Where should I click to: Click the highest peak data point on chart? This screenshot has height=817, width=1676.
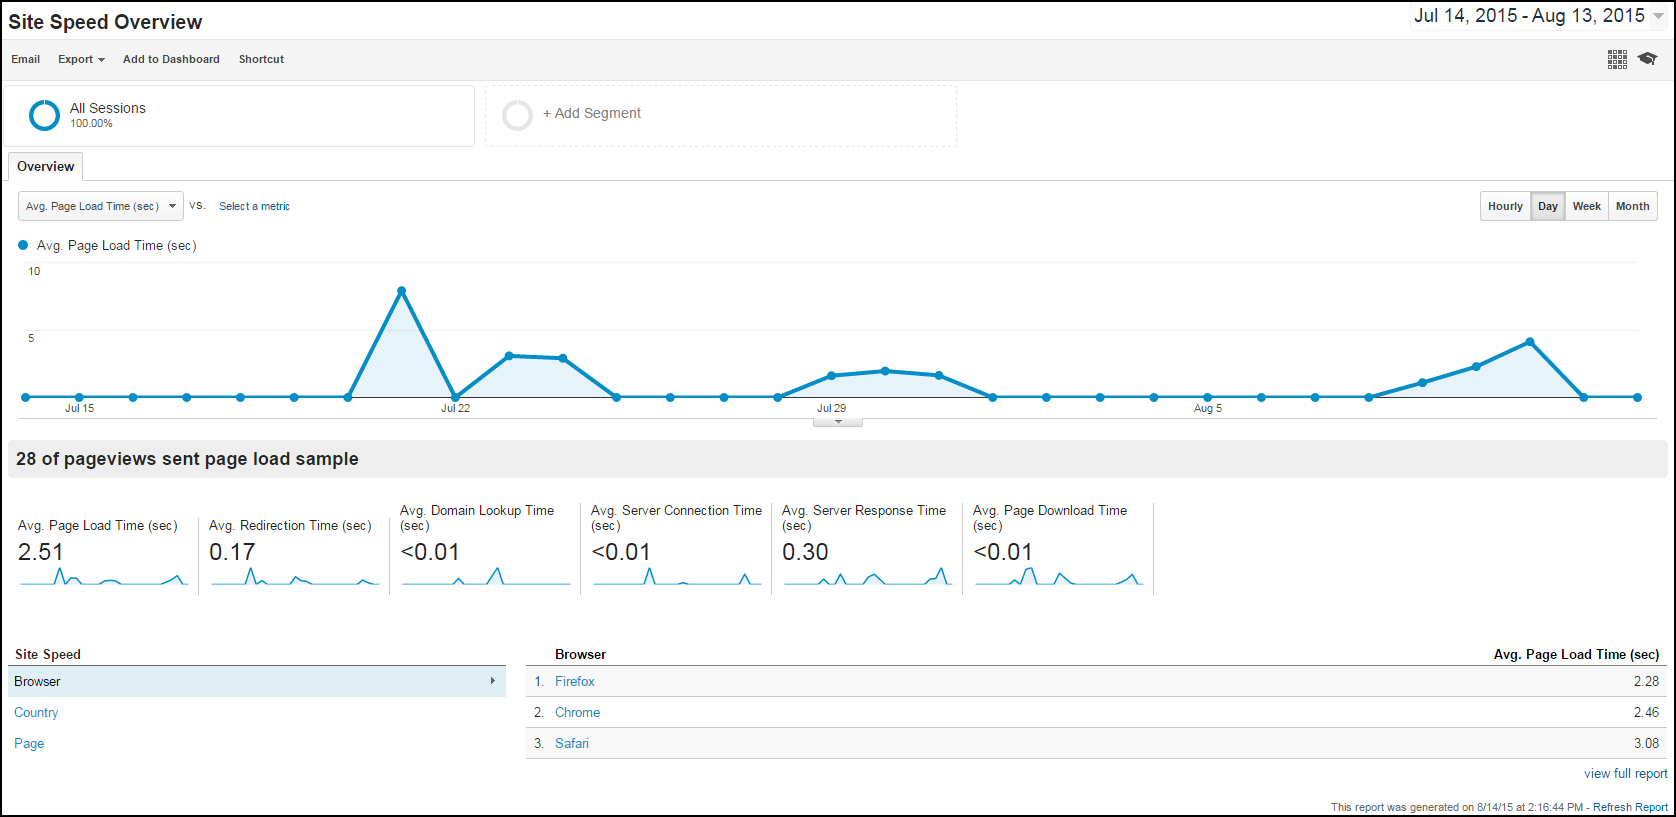pyautogui.click(x=401, y=291)
